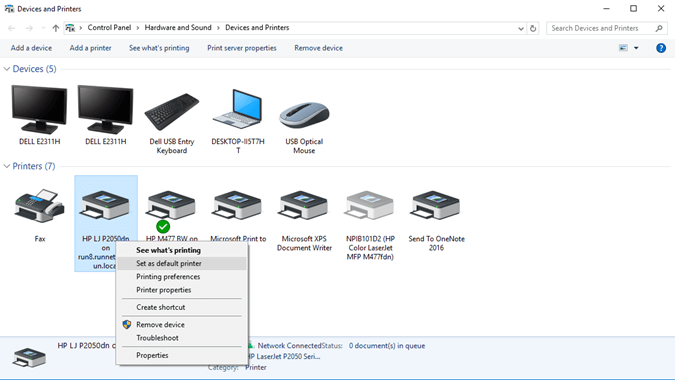Click Print server properties on toolbar
The image size is (675, 380).
(x=242, y=48)
